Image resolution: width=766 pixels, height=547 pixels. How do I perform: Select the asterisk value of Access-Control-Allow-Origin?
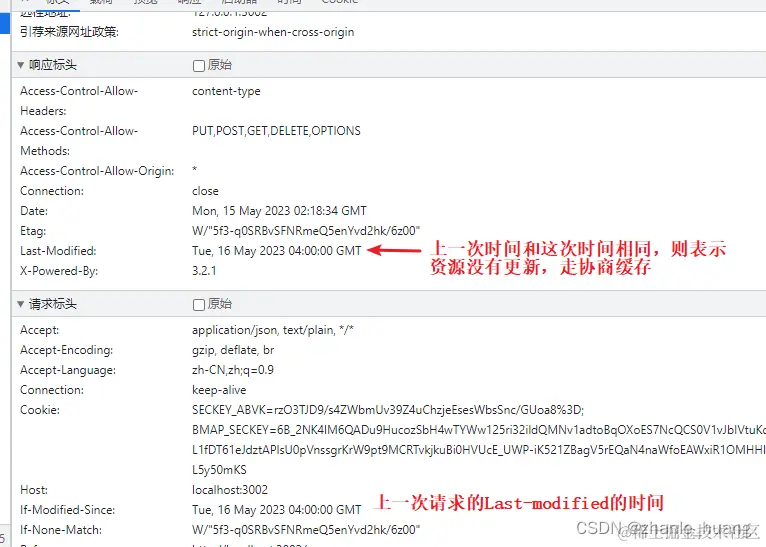coord(194,169)
